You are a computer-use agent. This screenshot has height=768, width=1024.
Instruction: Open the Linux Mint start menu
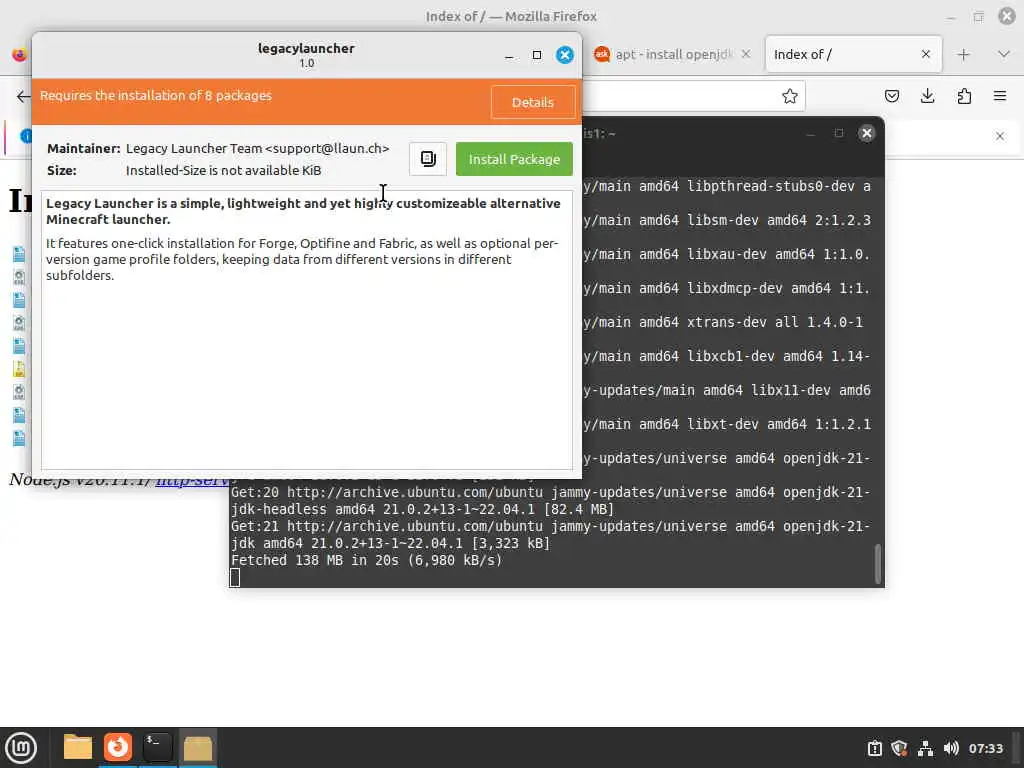[x=21, y=747]
